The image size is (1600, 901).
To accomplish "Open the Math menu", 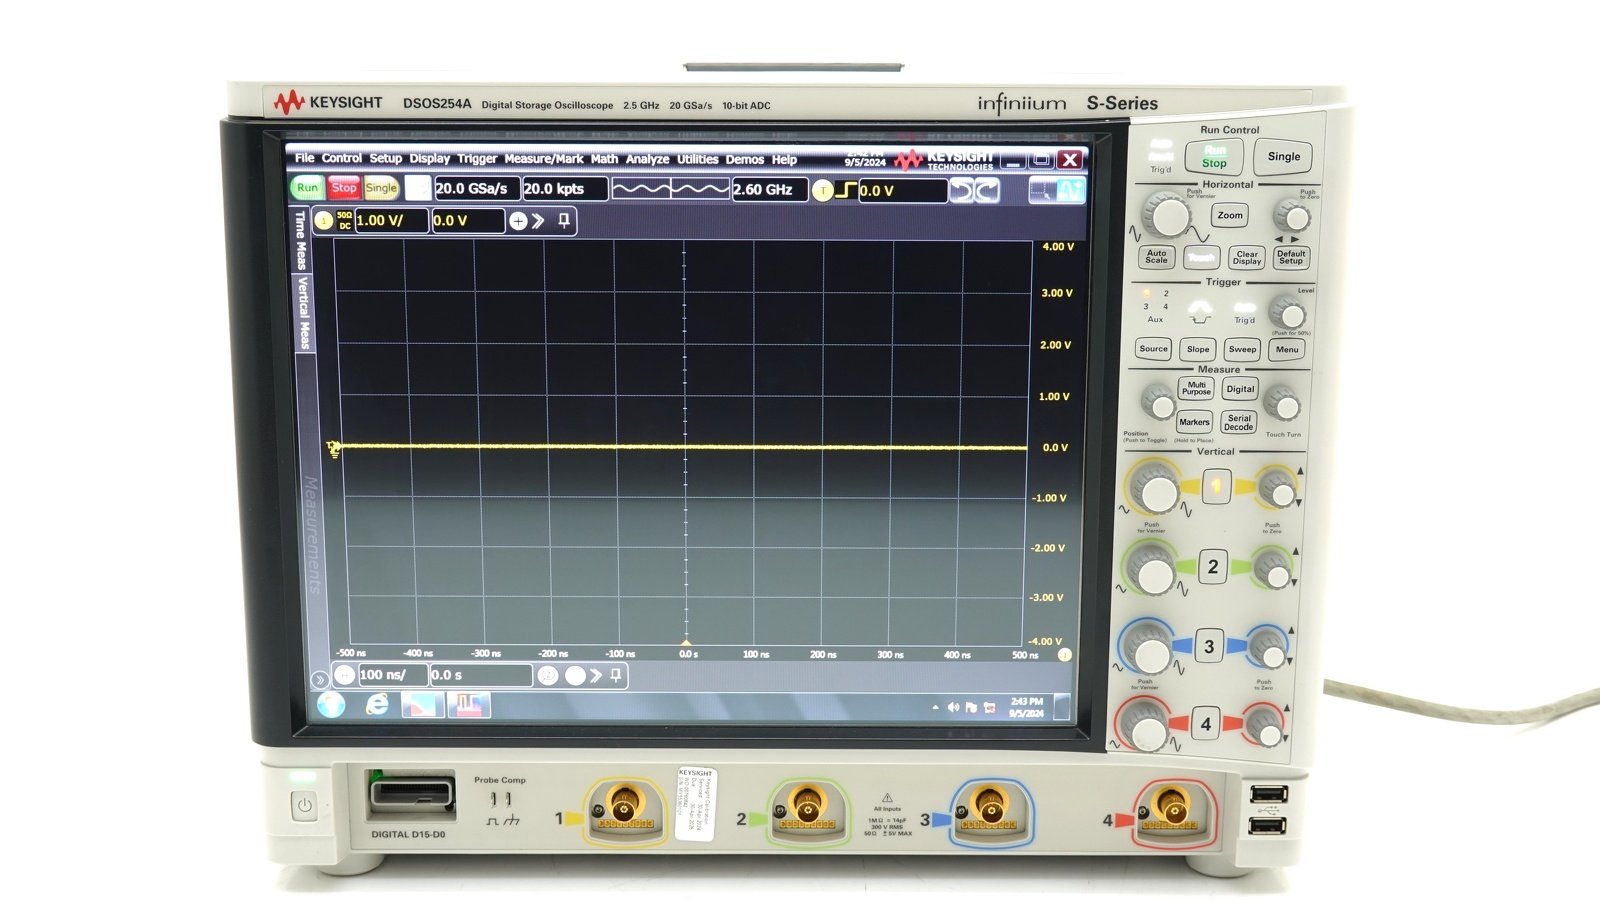I will pyautogui.click(x=604, y=158).
